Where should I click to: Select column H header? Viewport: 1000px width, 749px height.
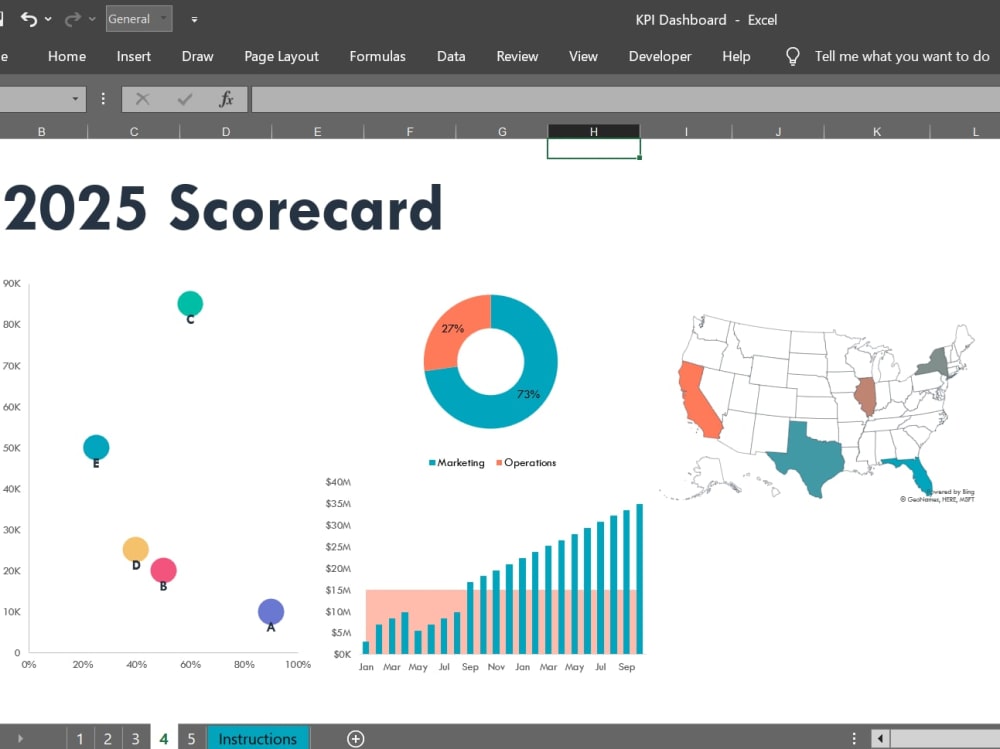pos(594,131)
